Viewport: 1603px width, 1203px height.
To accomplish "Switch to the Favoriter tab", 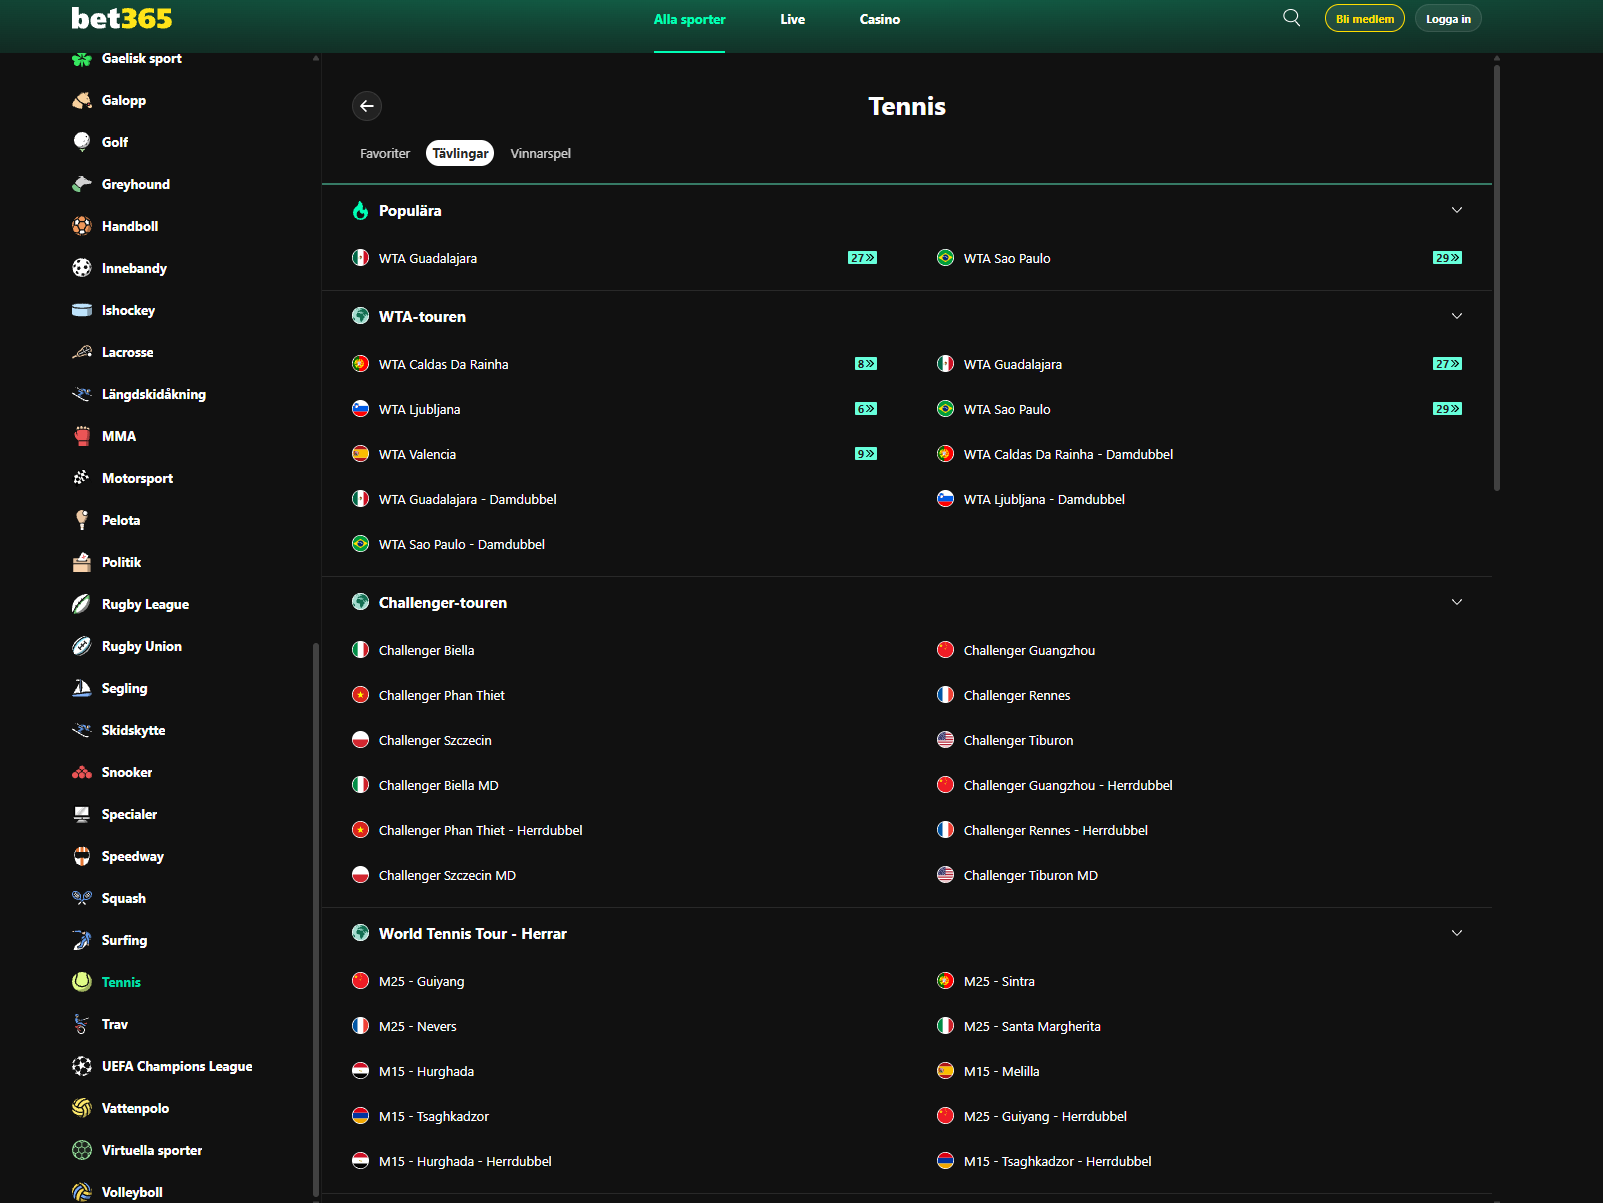I will (x=385, y=153).
